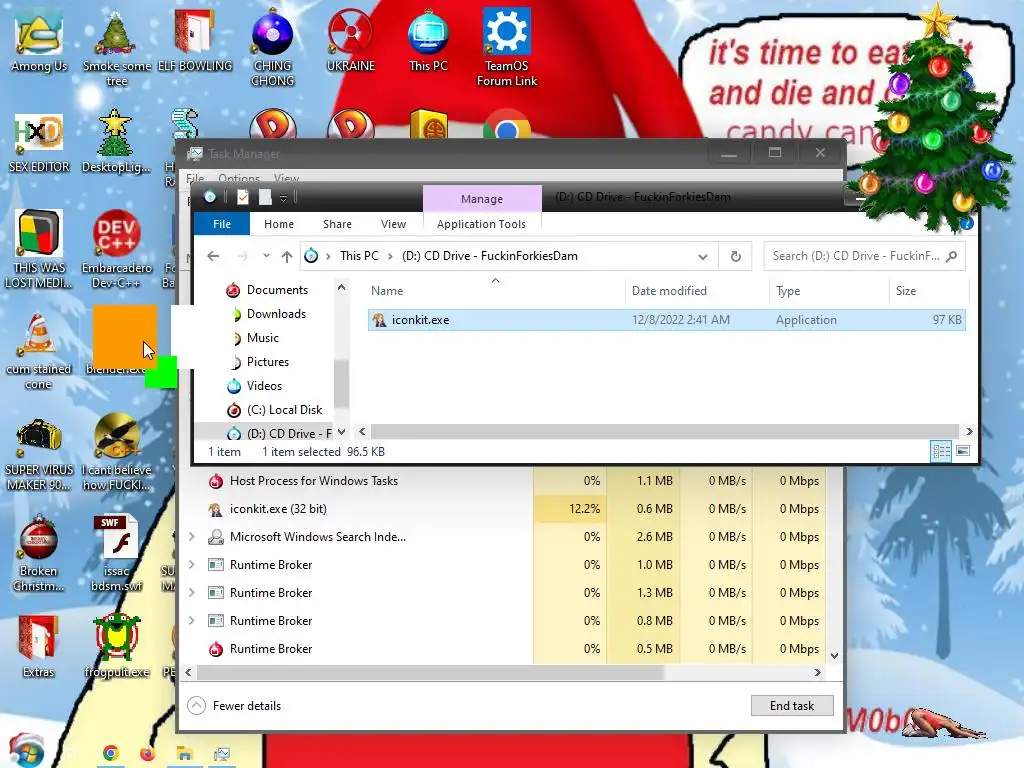Click the Manage contextual tab
Image resolution: width=1024 pixels, height=768 pixels.
pos(482,199)
